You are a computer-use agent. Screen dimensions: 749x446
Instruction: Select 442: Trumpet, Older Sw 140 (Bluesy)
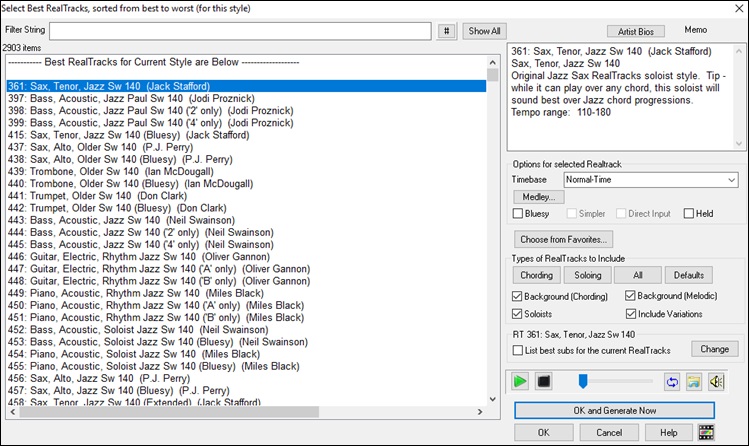coord(246,208)
